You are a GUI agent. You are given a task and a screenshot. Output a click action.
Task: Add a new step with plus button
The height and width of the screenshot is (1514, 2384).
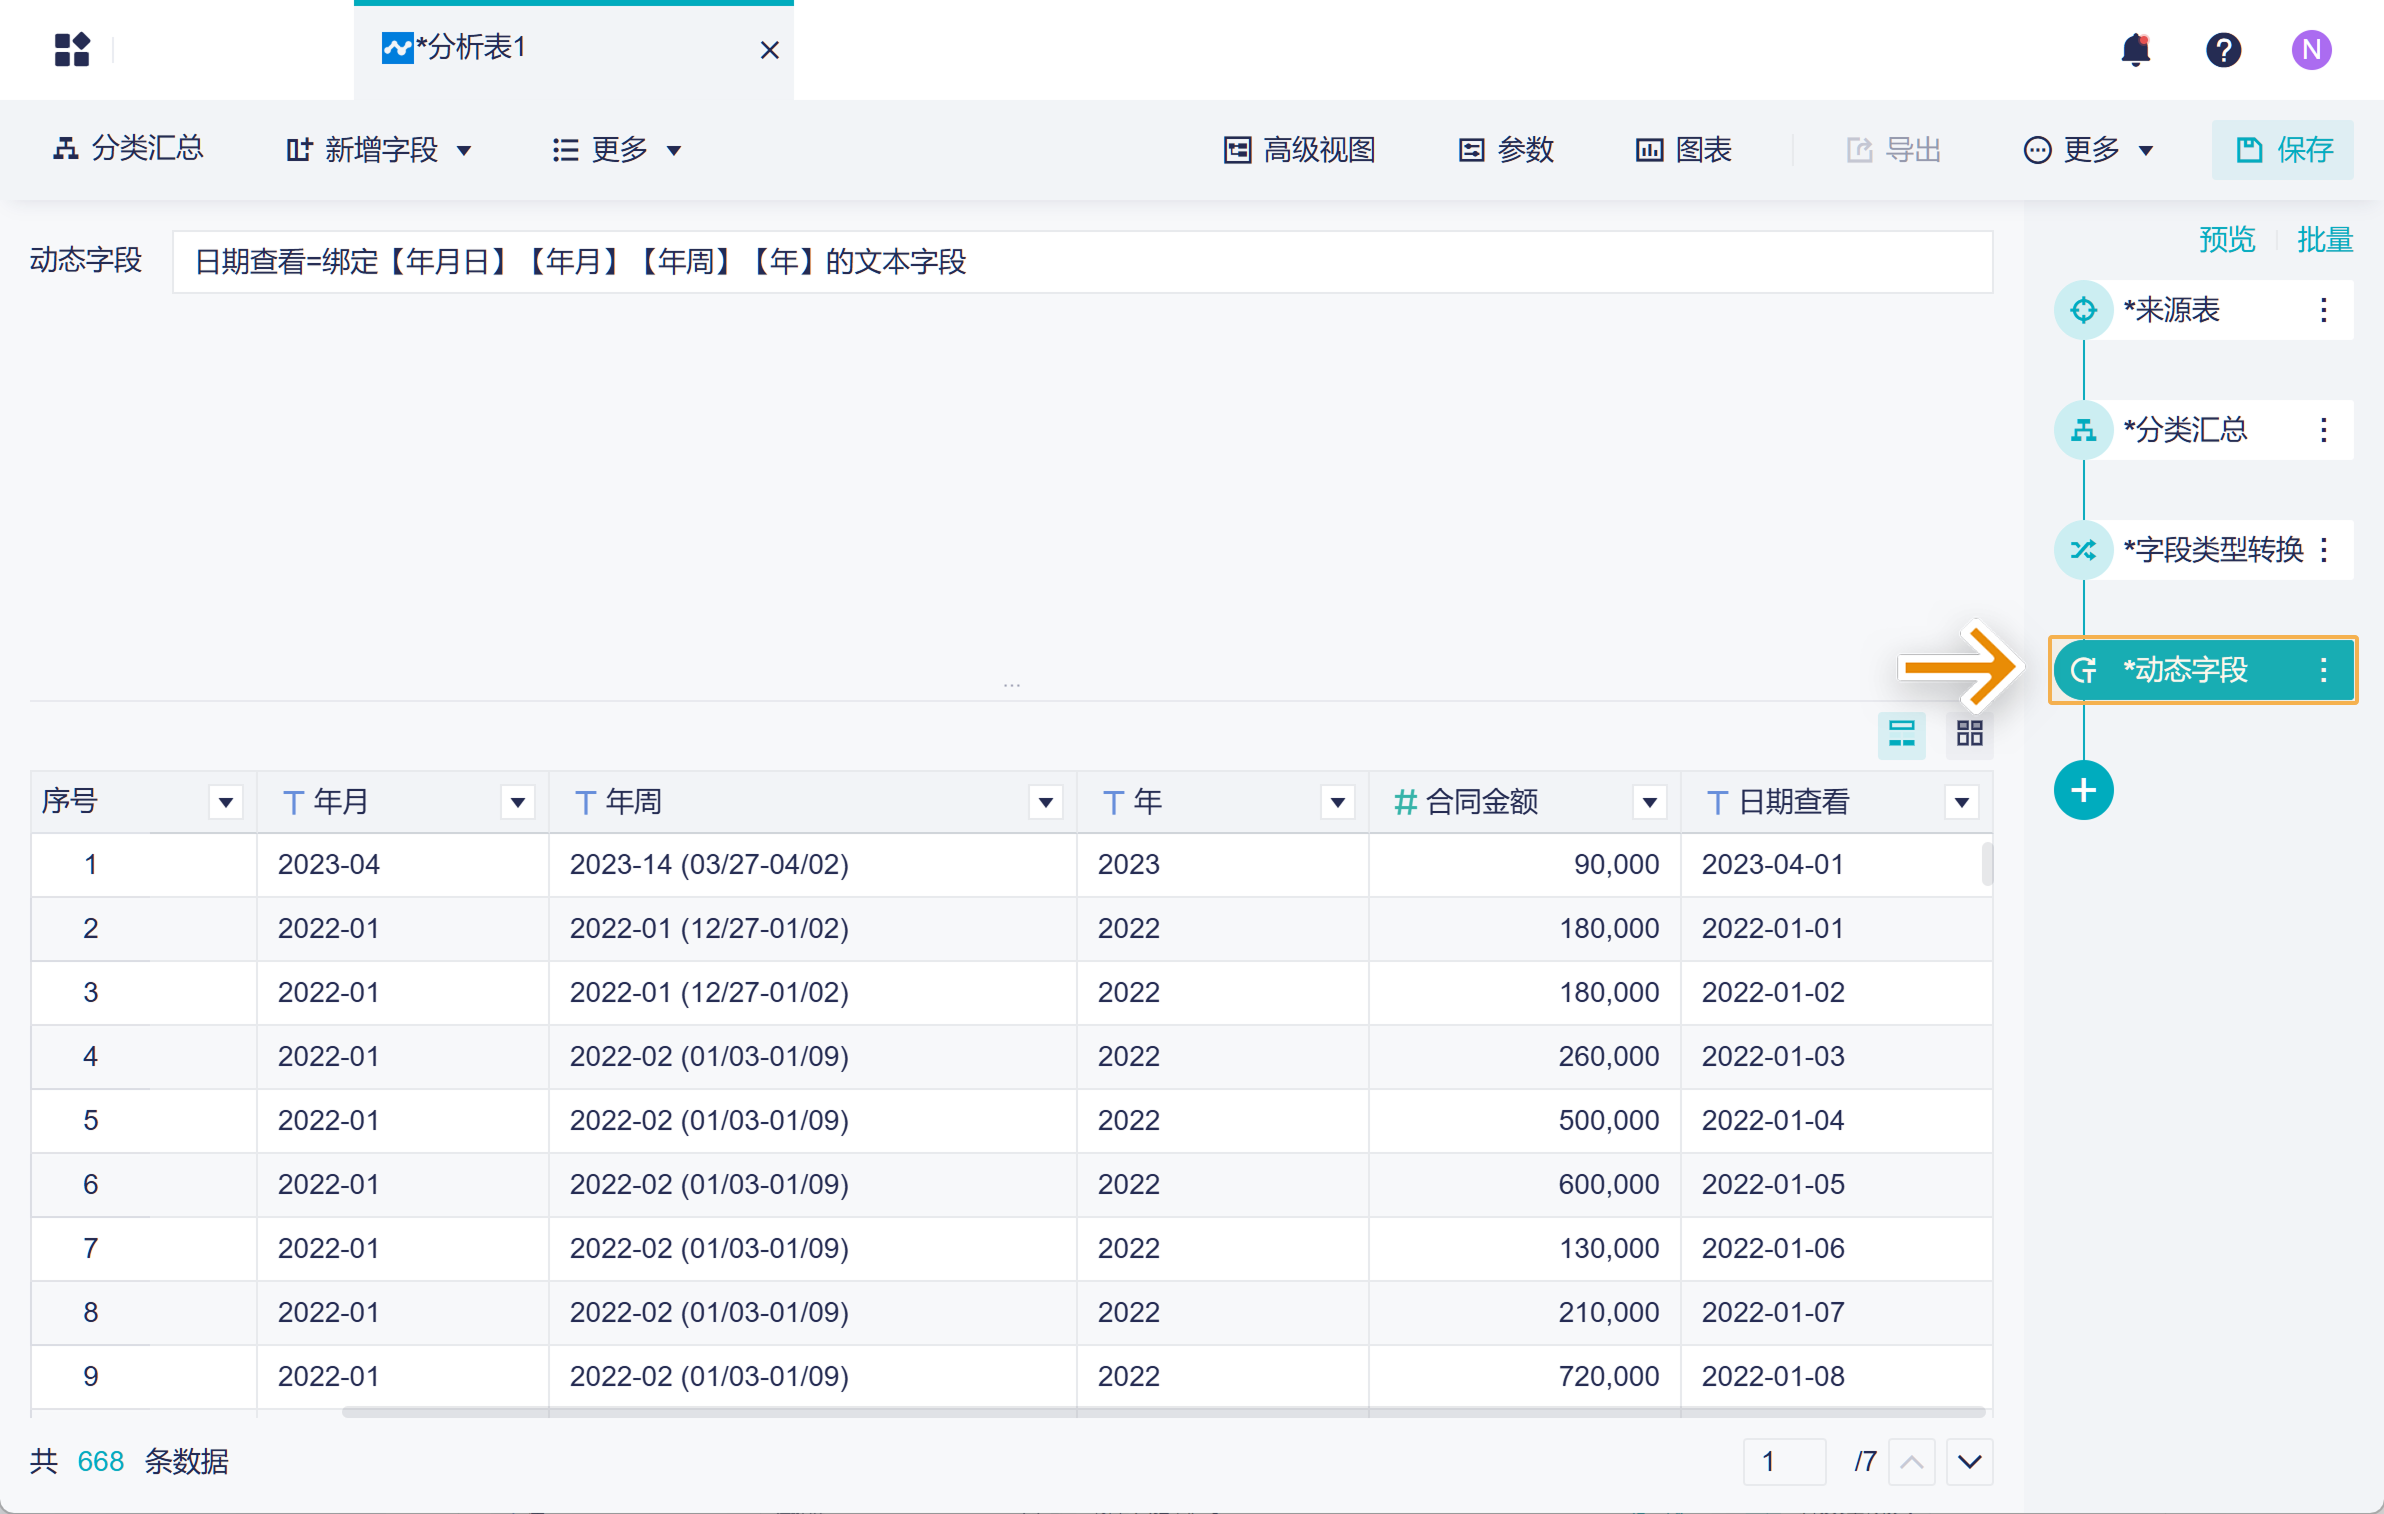click(2083, 791)
